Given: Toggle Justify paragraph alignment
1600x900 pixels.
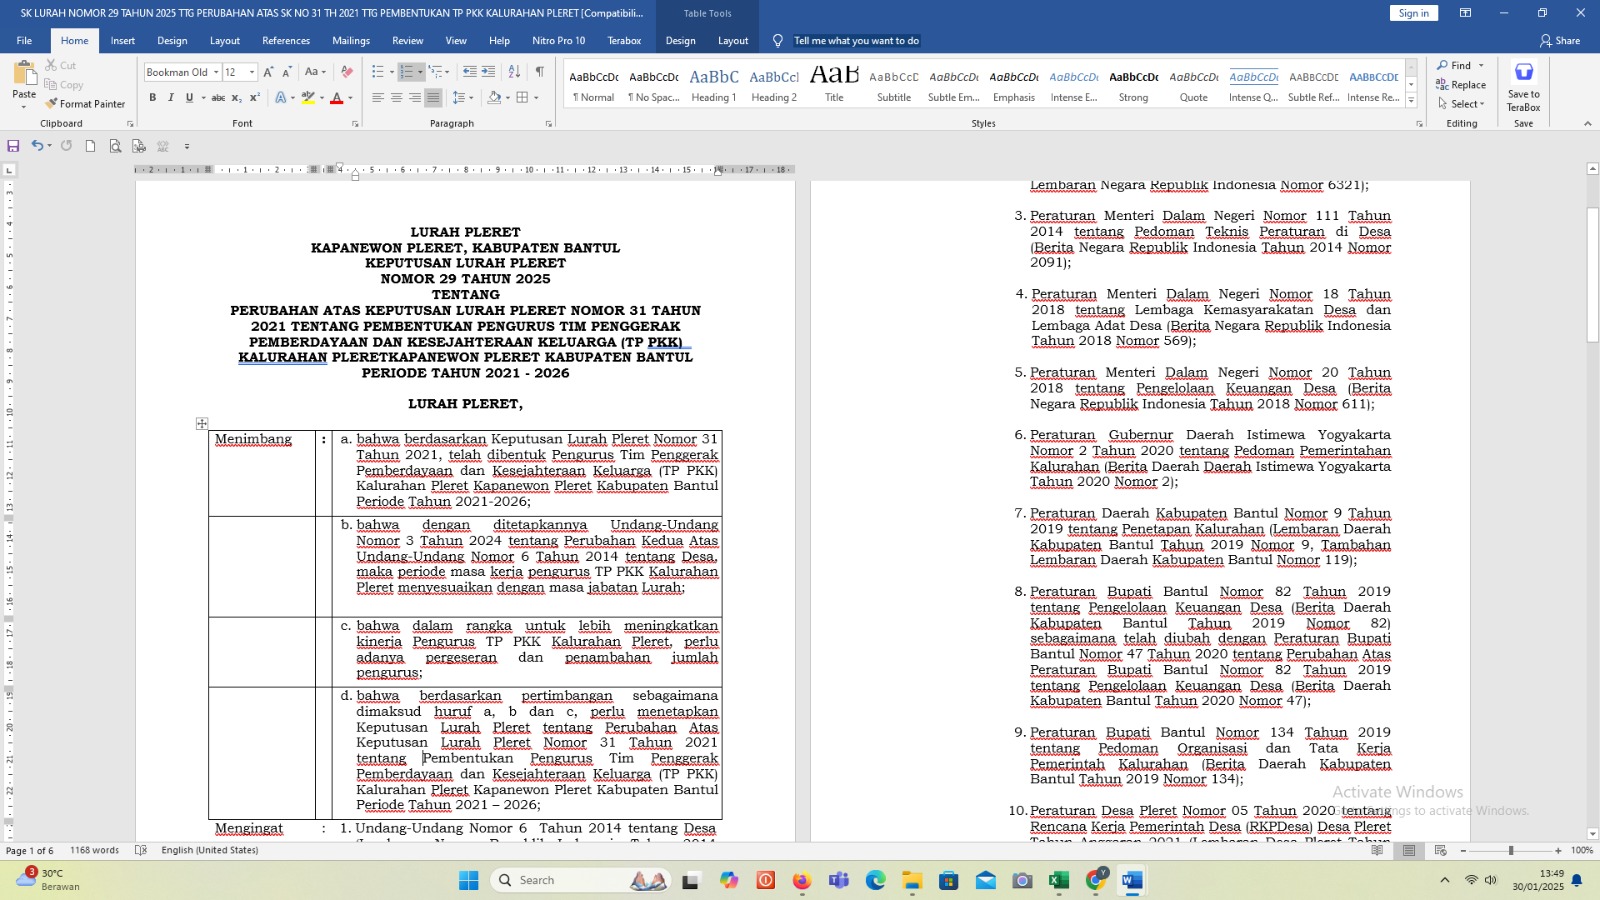Looking at the screenshot, I should point(432,98).
